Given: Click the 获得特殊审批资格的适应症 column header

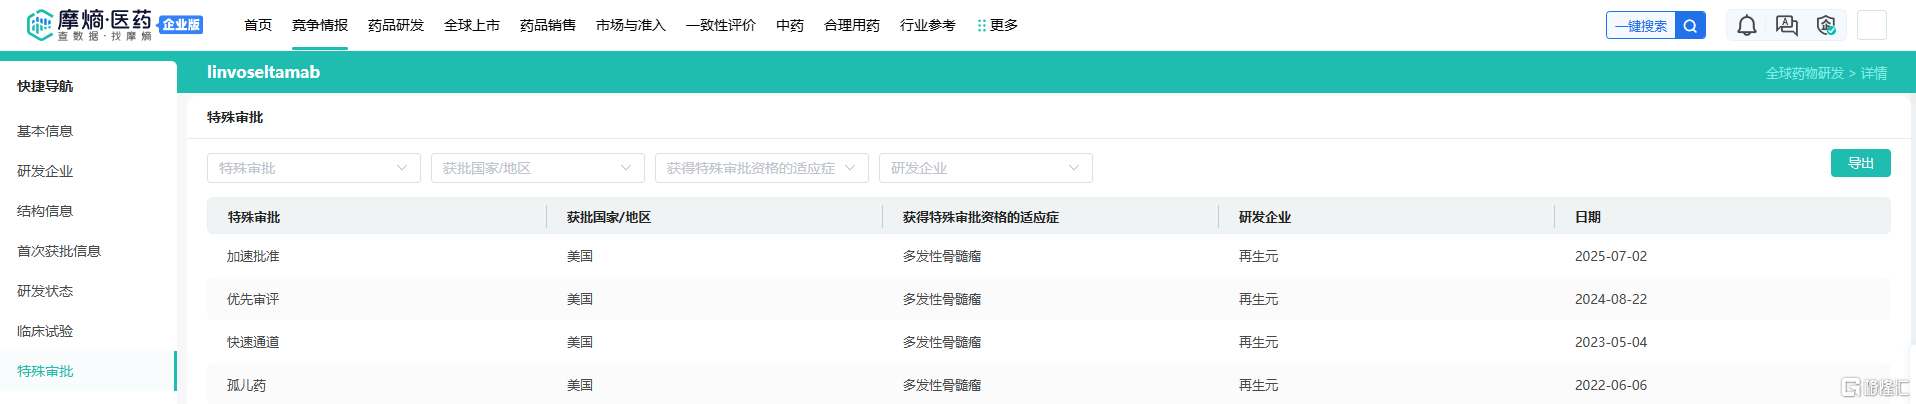Looking at the screenshot, I should 981,217.
